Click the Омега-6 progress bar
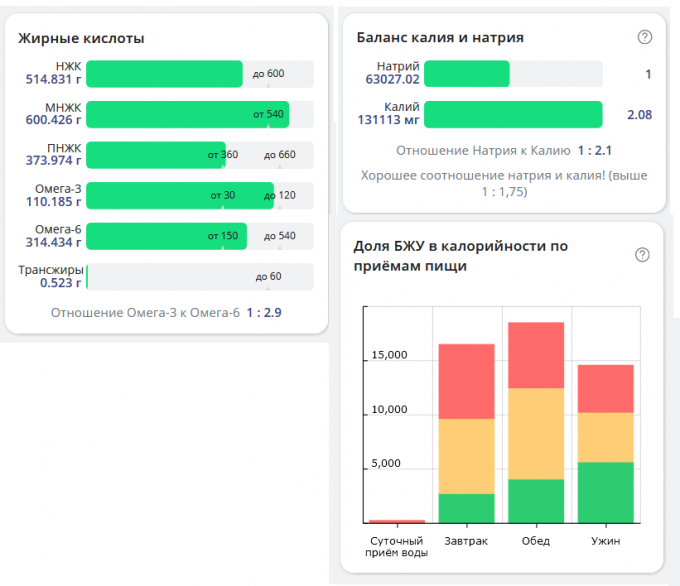This screenshot has height=586, width=680. click(x=167, y=236)
